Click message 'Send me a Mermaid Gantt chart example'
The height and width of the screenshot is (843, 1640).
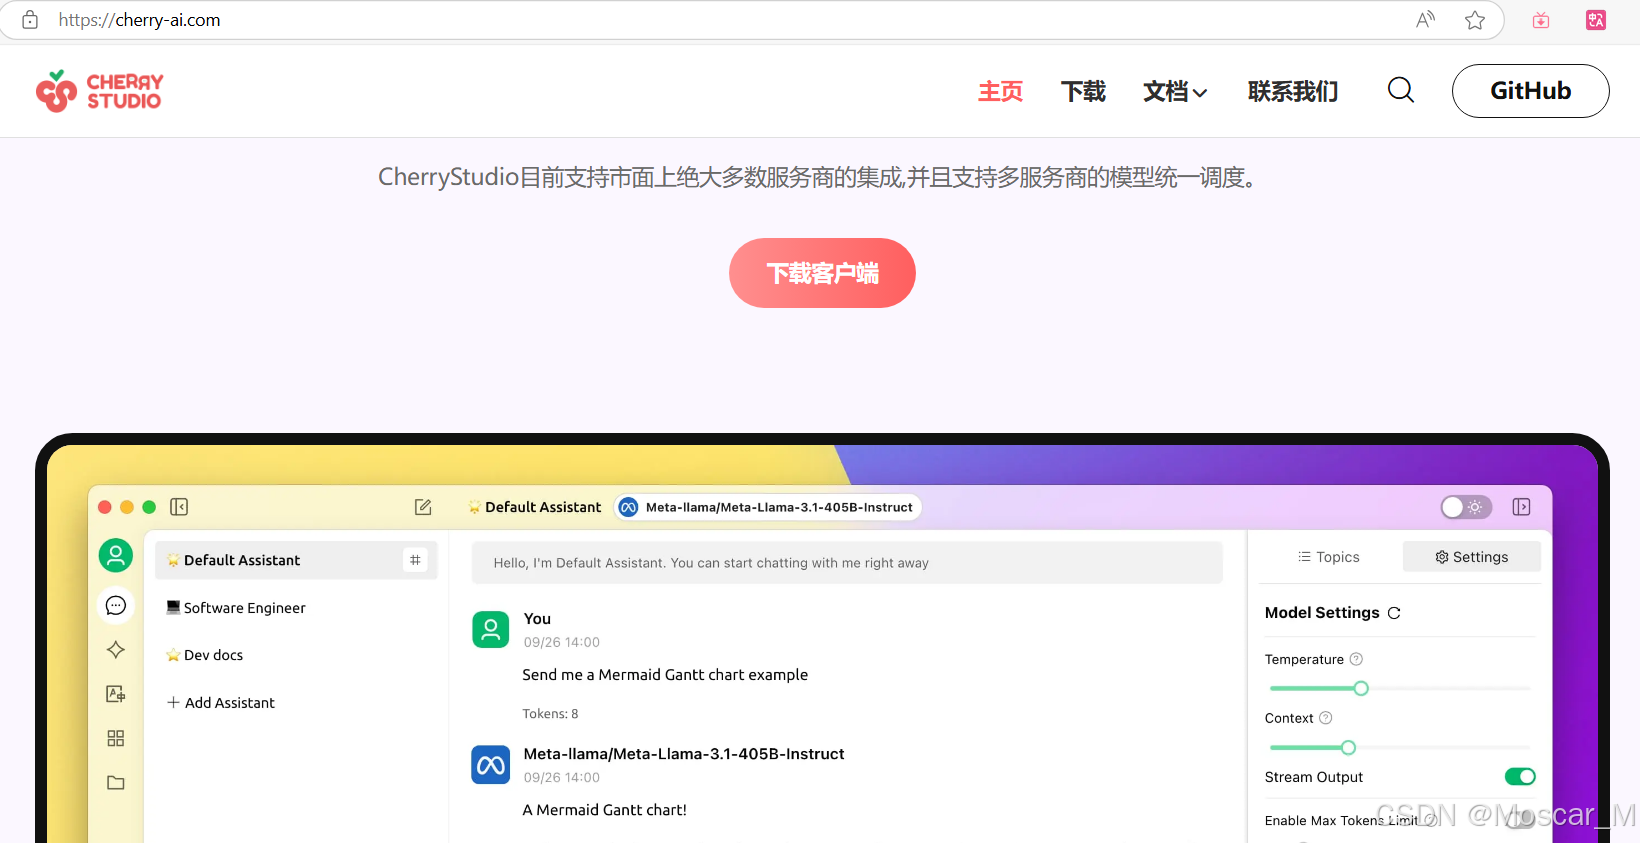tap(665, 675)
